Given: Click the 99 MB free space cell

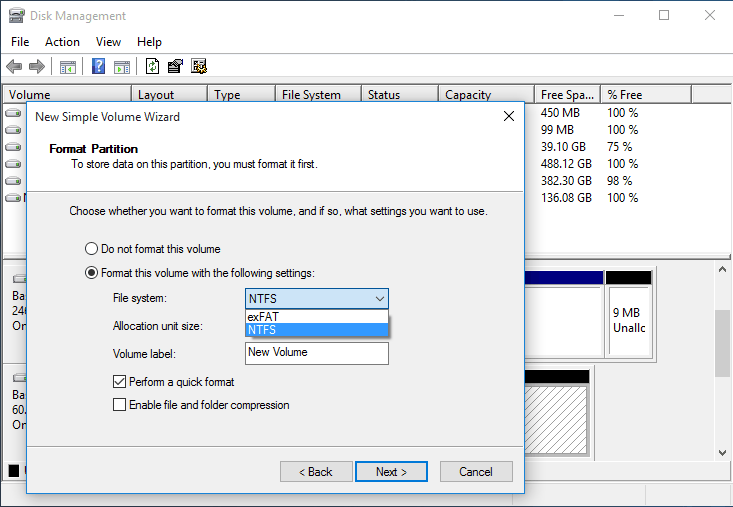Looking at the screenshot, I should (557, 129).
